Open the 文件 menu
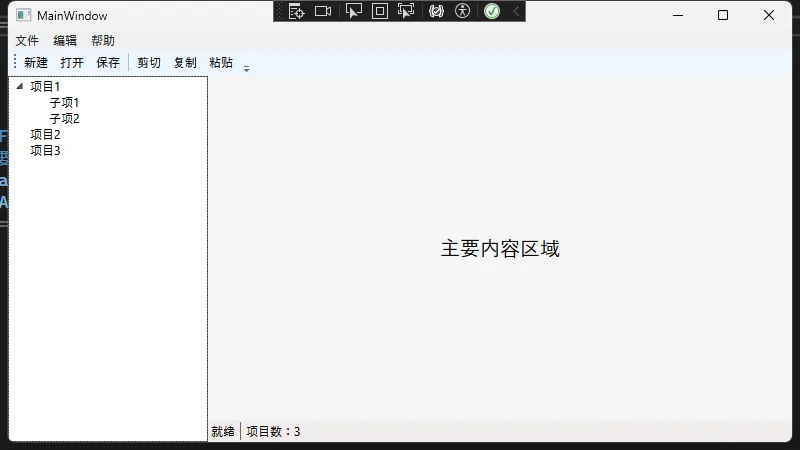Image resolution: width=800 pixels, height=450 pixels. 27,41
